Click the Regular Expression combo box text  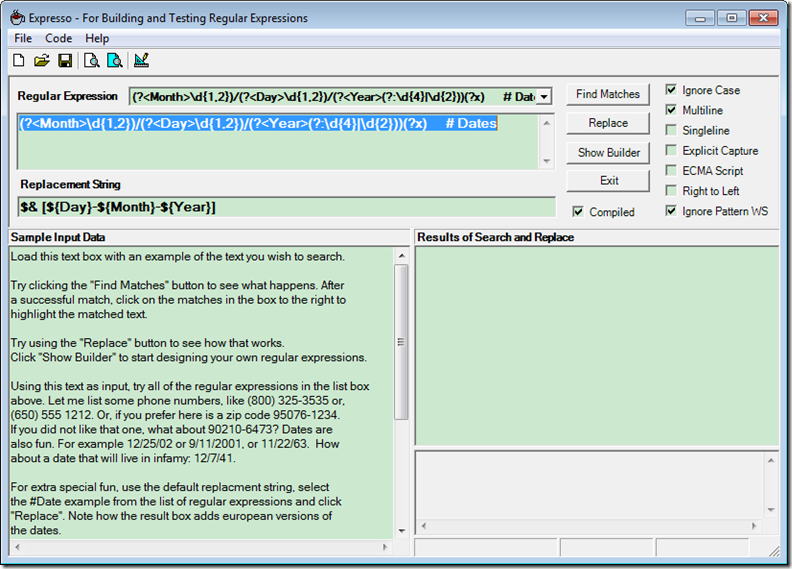tap(332, 96)
